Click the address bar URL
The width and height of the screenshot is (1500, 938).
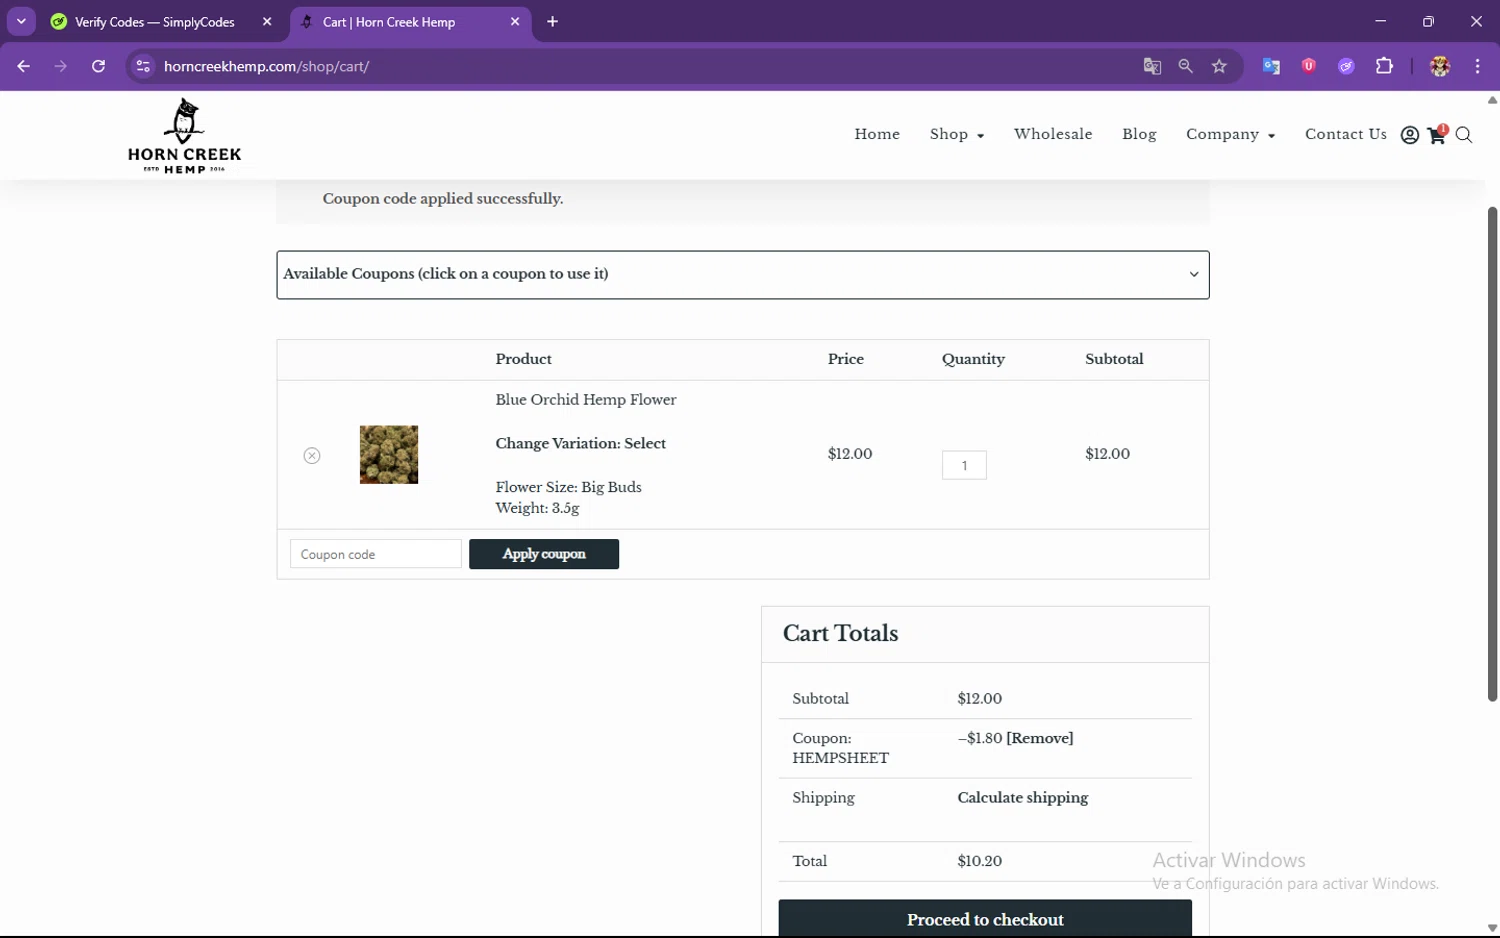(x=267, y=66)
